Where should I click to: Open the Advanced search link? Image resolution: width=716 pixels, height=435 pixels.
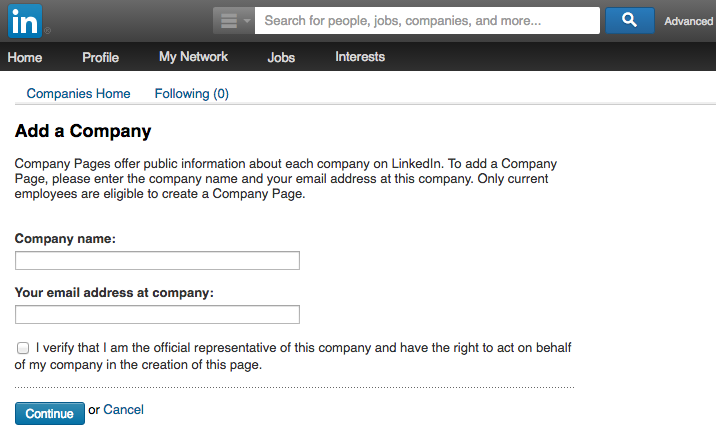pos(688,21)
